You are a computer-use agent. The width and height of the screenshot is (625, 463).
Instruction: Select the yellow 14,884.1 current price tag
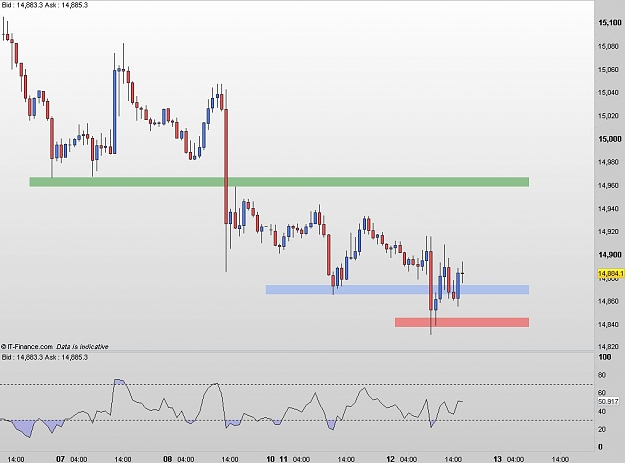pos(611,274)
